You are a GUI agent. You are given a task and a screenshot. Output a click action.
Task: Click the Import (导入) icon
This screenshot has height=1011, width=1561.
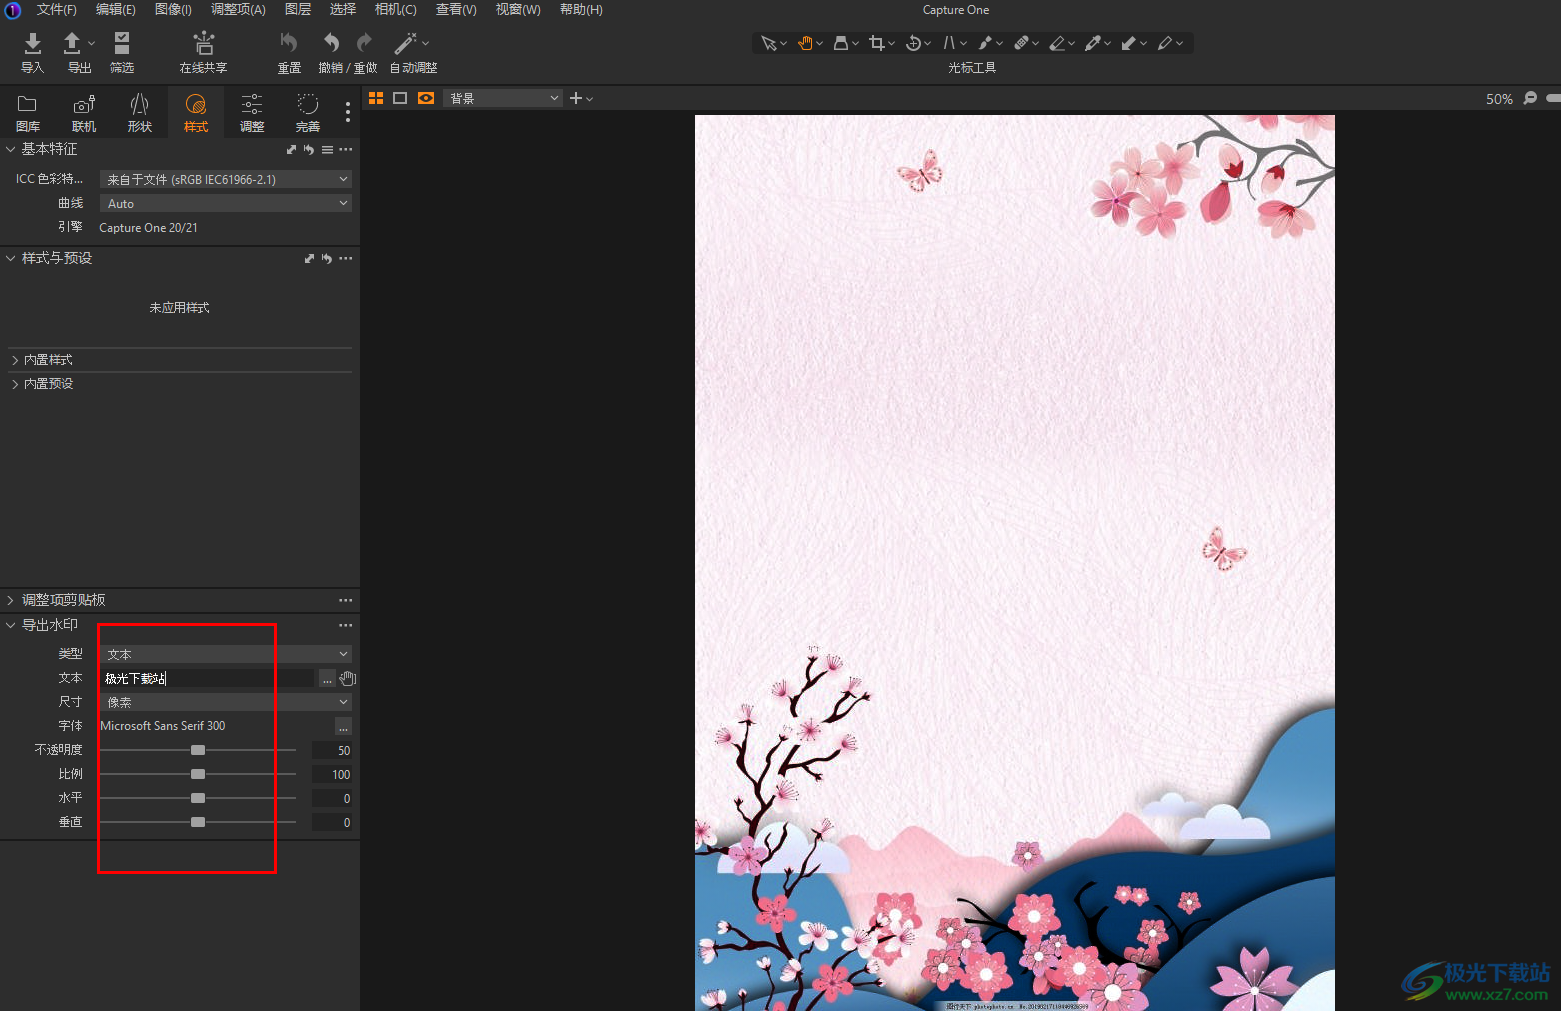[x=32, y=44]
